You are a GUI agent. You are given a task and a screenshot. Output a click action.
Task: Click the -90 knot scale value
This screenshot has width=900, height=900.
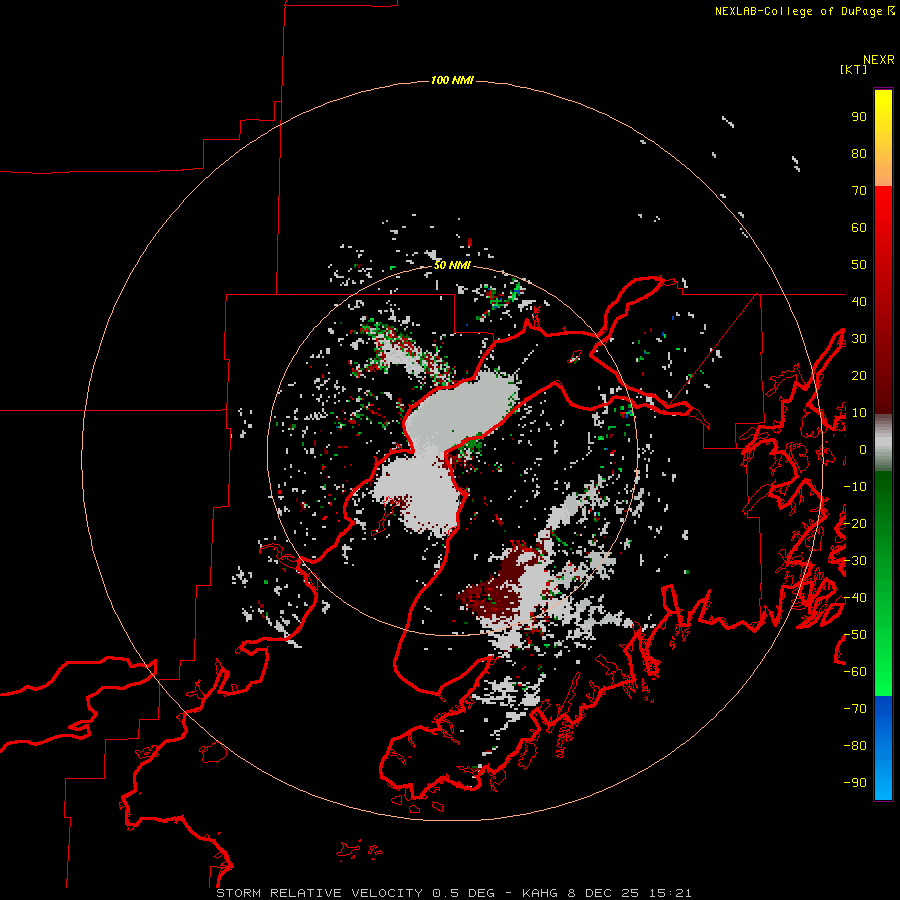click(855, 783)
